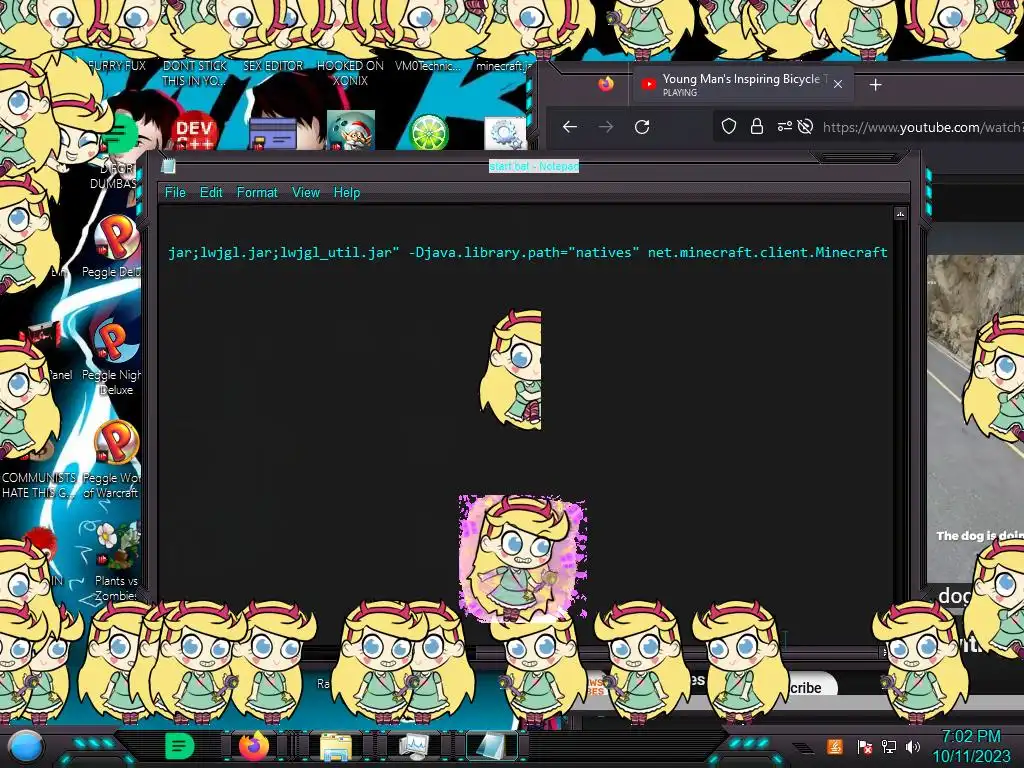Open a new Firefox tab
The image size is (1024, 768).
[876, 85]
